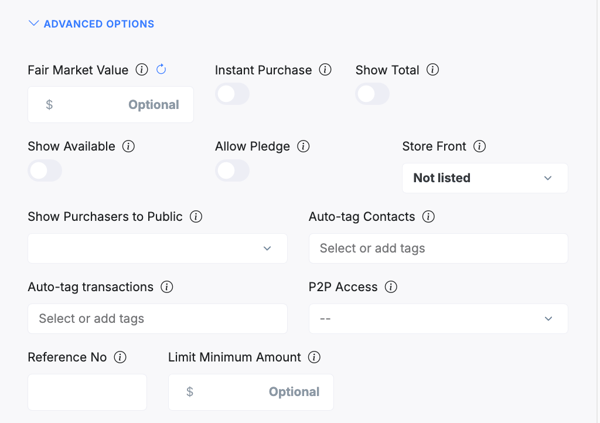Click the Fair Market Value info icon

coord(142,70)
